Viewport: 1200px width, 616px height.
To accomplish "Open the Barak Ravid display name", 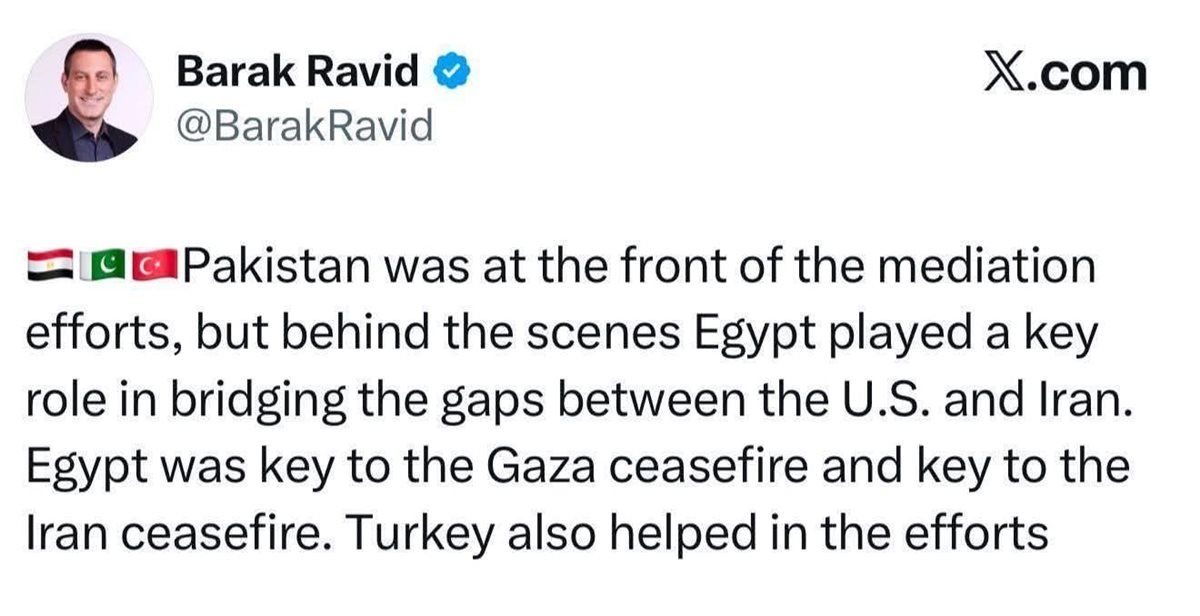I will point(298,72).
